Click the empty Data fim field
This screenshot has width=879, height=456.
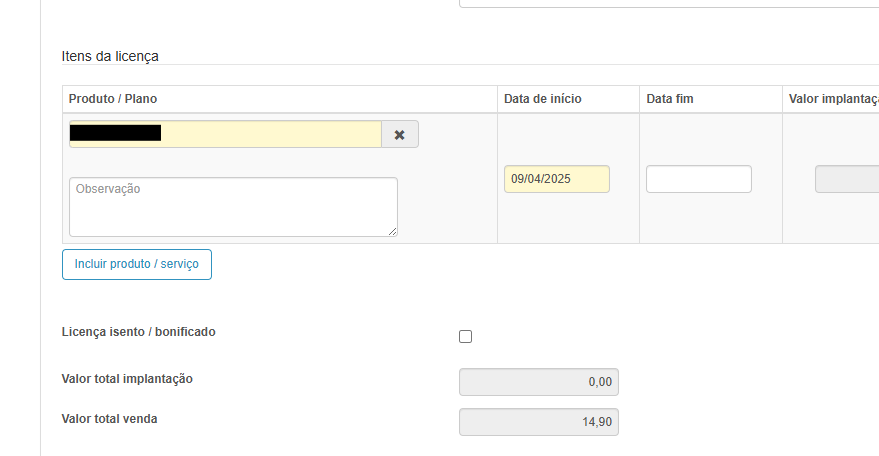point(698,179)
